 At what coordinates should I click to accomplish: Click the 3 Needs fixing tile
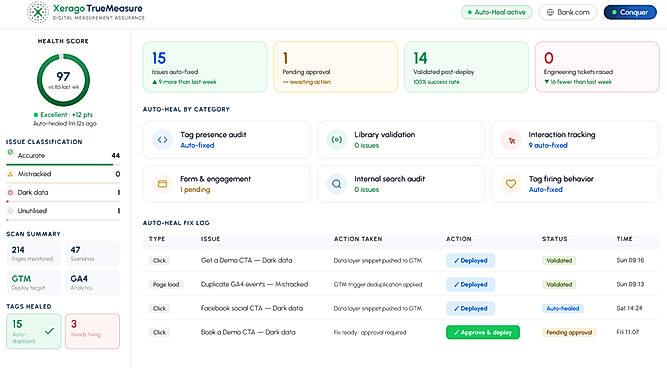click(92, 331)
